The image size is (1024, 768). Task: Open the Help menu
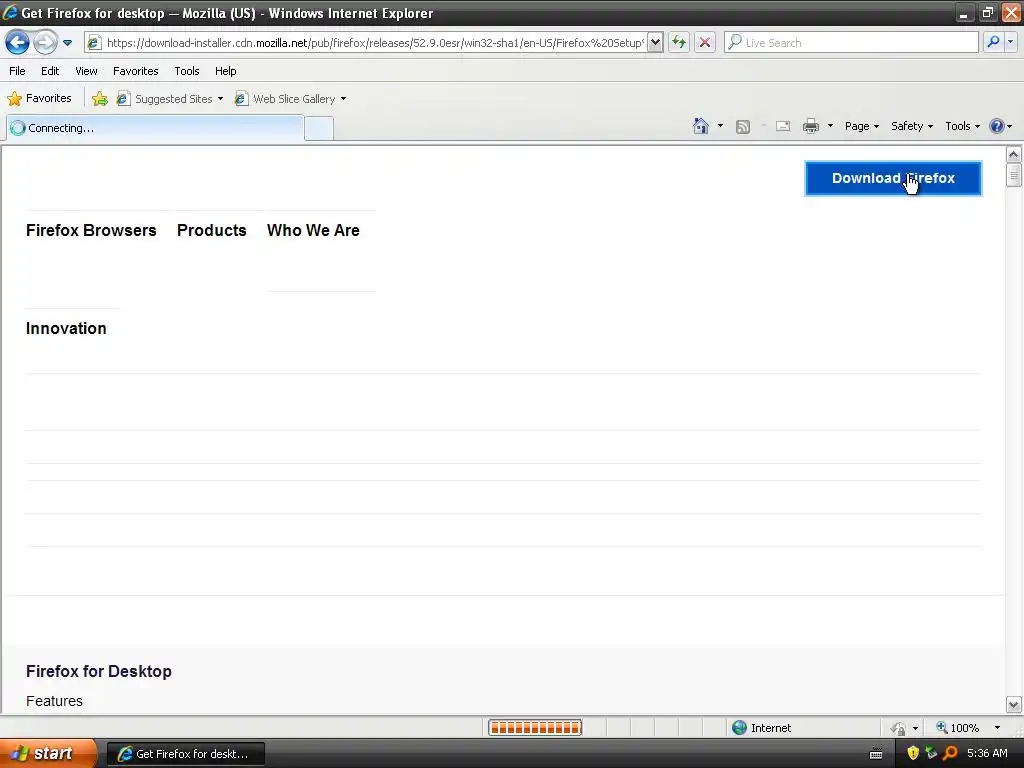coord(225,71)
